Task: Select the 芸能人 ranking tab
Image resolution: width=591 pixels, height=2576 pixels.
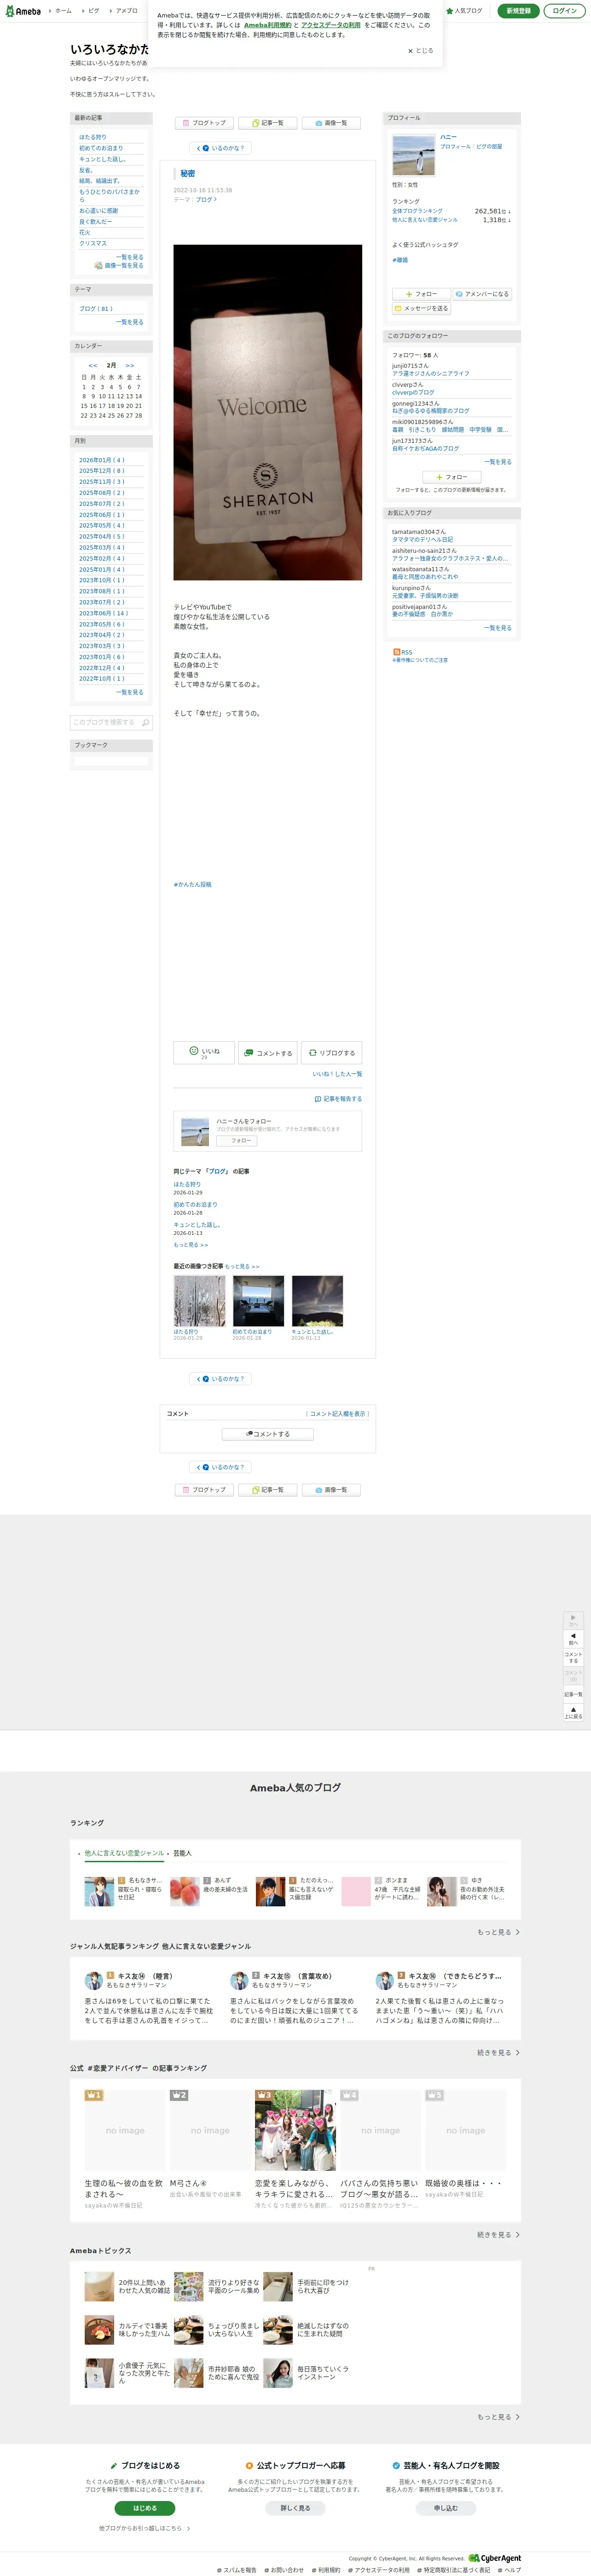Action: coord(182,1853)
